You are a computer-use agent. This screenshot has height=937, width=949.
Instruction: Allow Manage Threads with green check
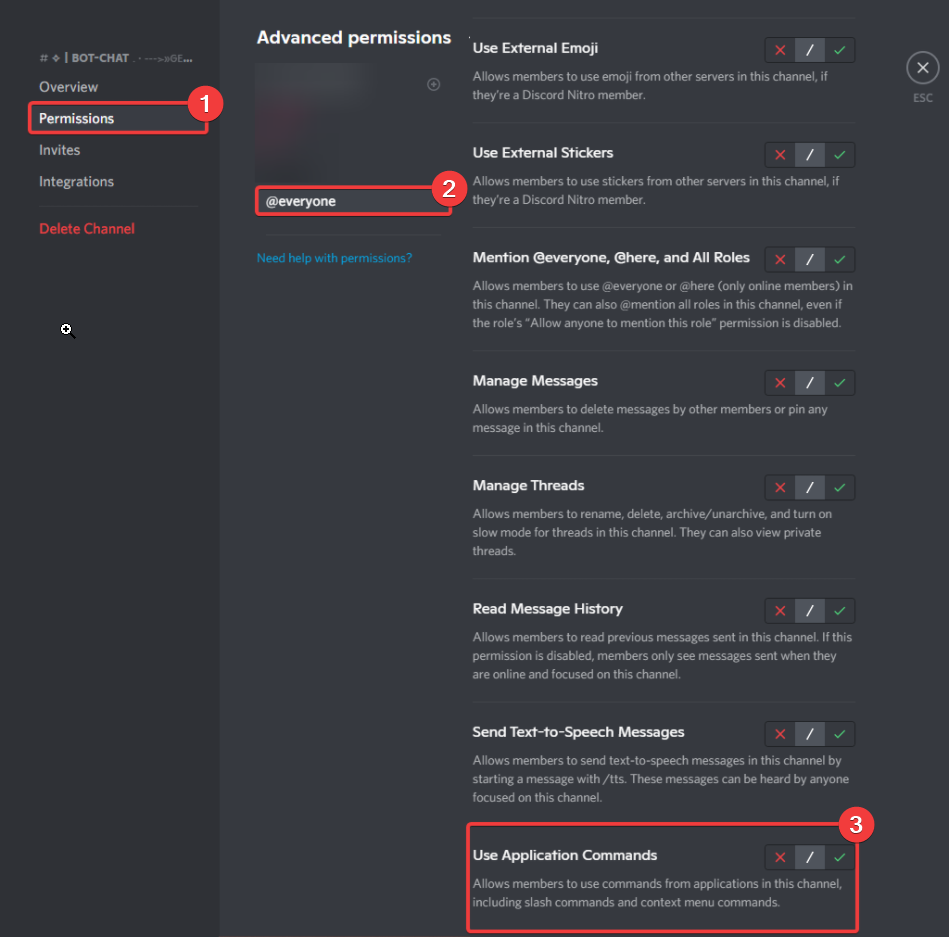[x=840, y=488]
